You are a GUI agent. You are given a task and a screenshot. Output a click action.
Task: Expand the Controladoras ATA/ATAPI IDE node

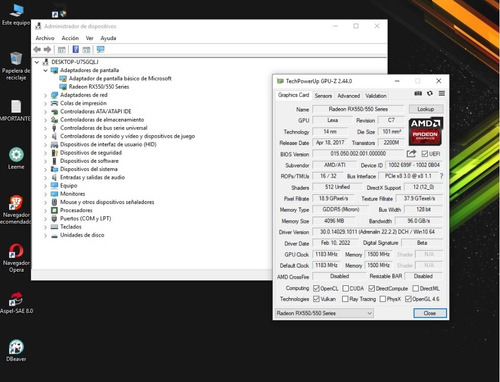45,112
